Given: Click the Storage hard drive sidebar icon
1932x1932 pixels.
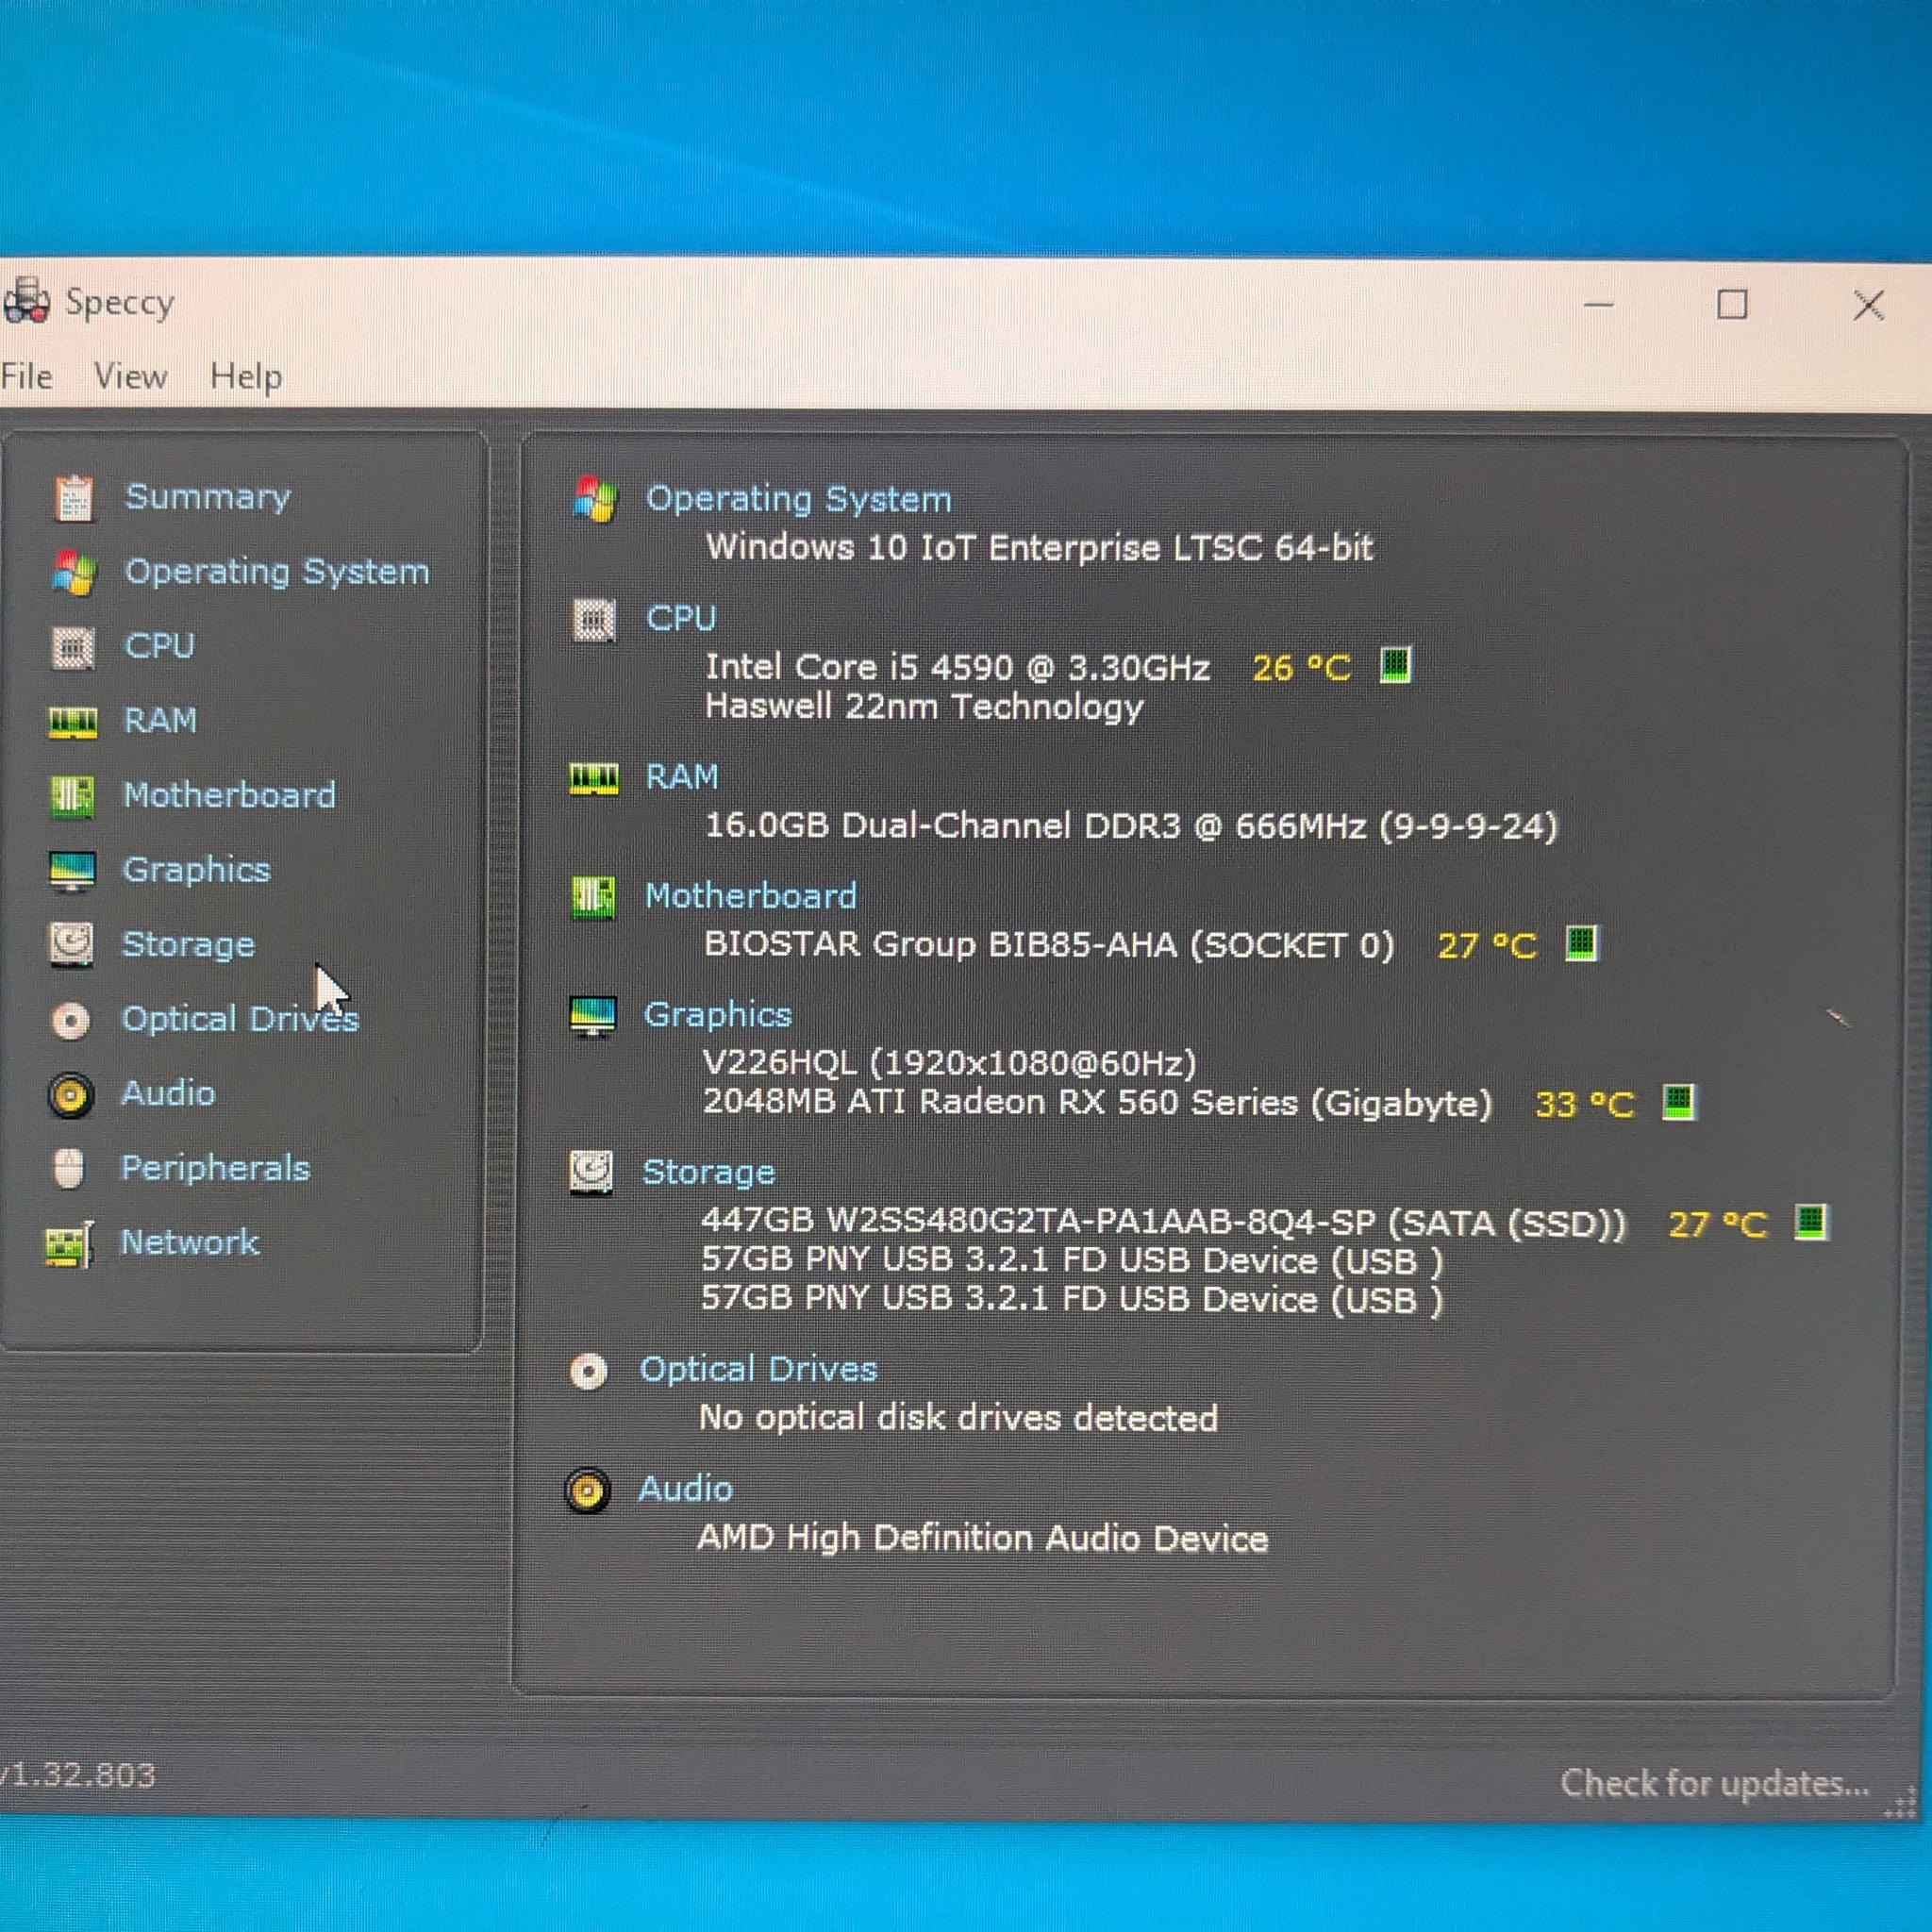Looking at the screenshot, I should 71,945.
